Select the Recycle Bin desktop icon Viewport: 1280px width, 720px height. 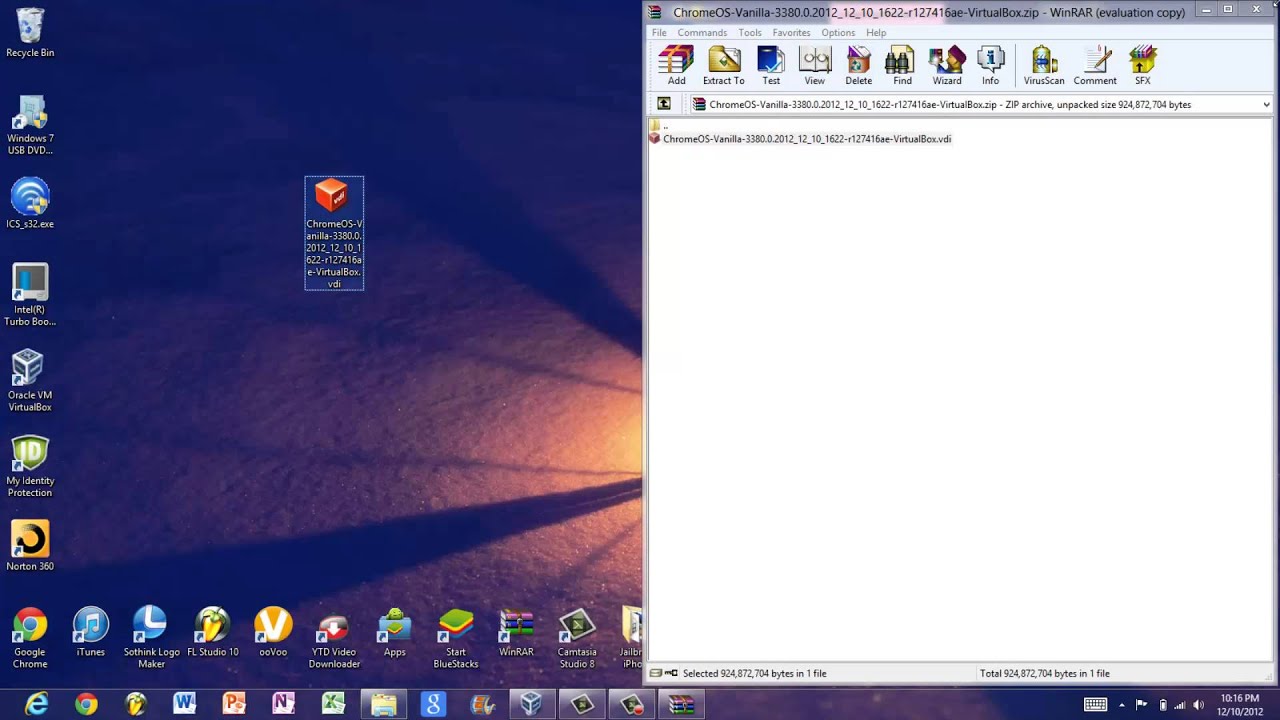[30, 33]
